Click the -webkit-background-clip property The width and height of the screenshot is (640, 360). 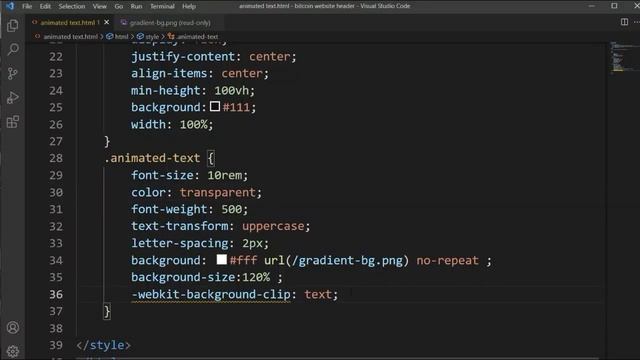coord(211,294)
